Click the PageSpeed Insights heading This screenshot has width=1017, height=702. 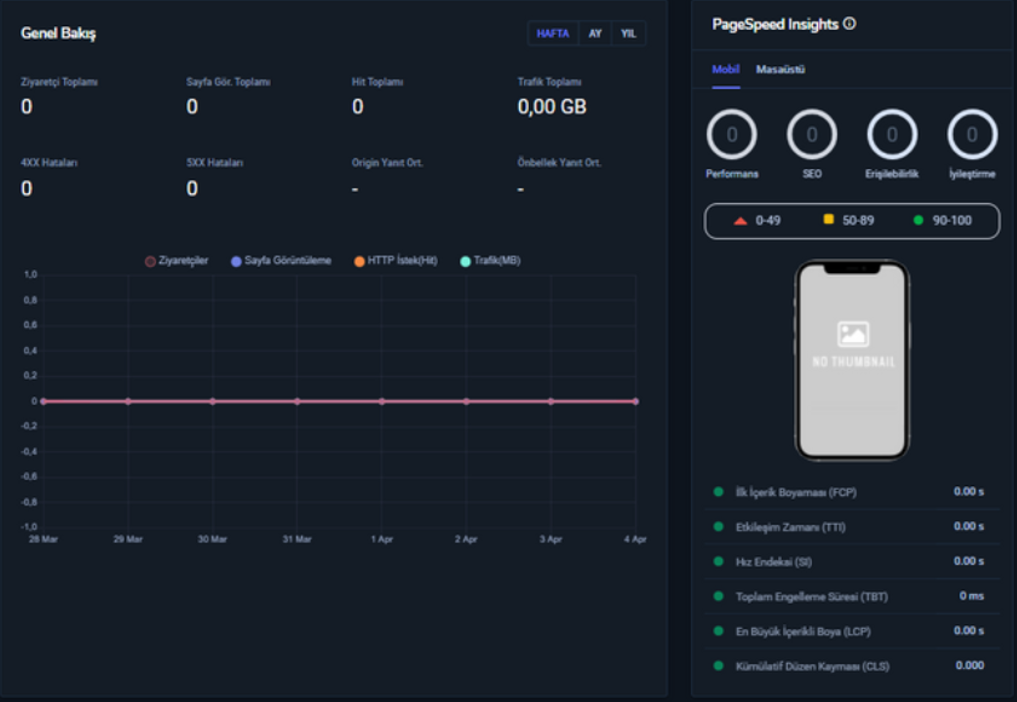pos(775,25)
